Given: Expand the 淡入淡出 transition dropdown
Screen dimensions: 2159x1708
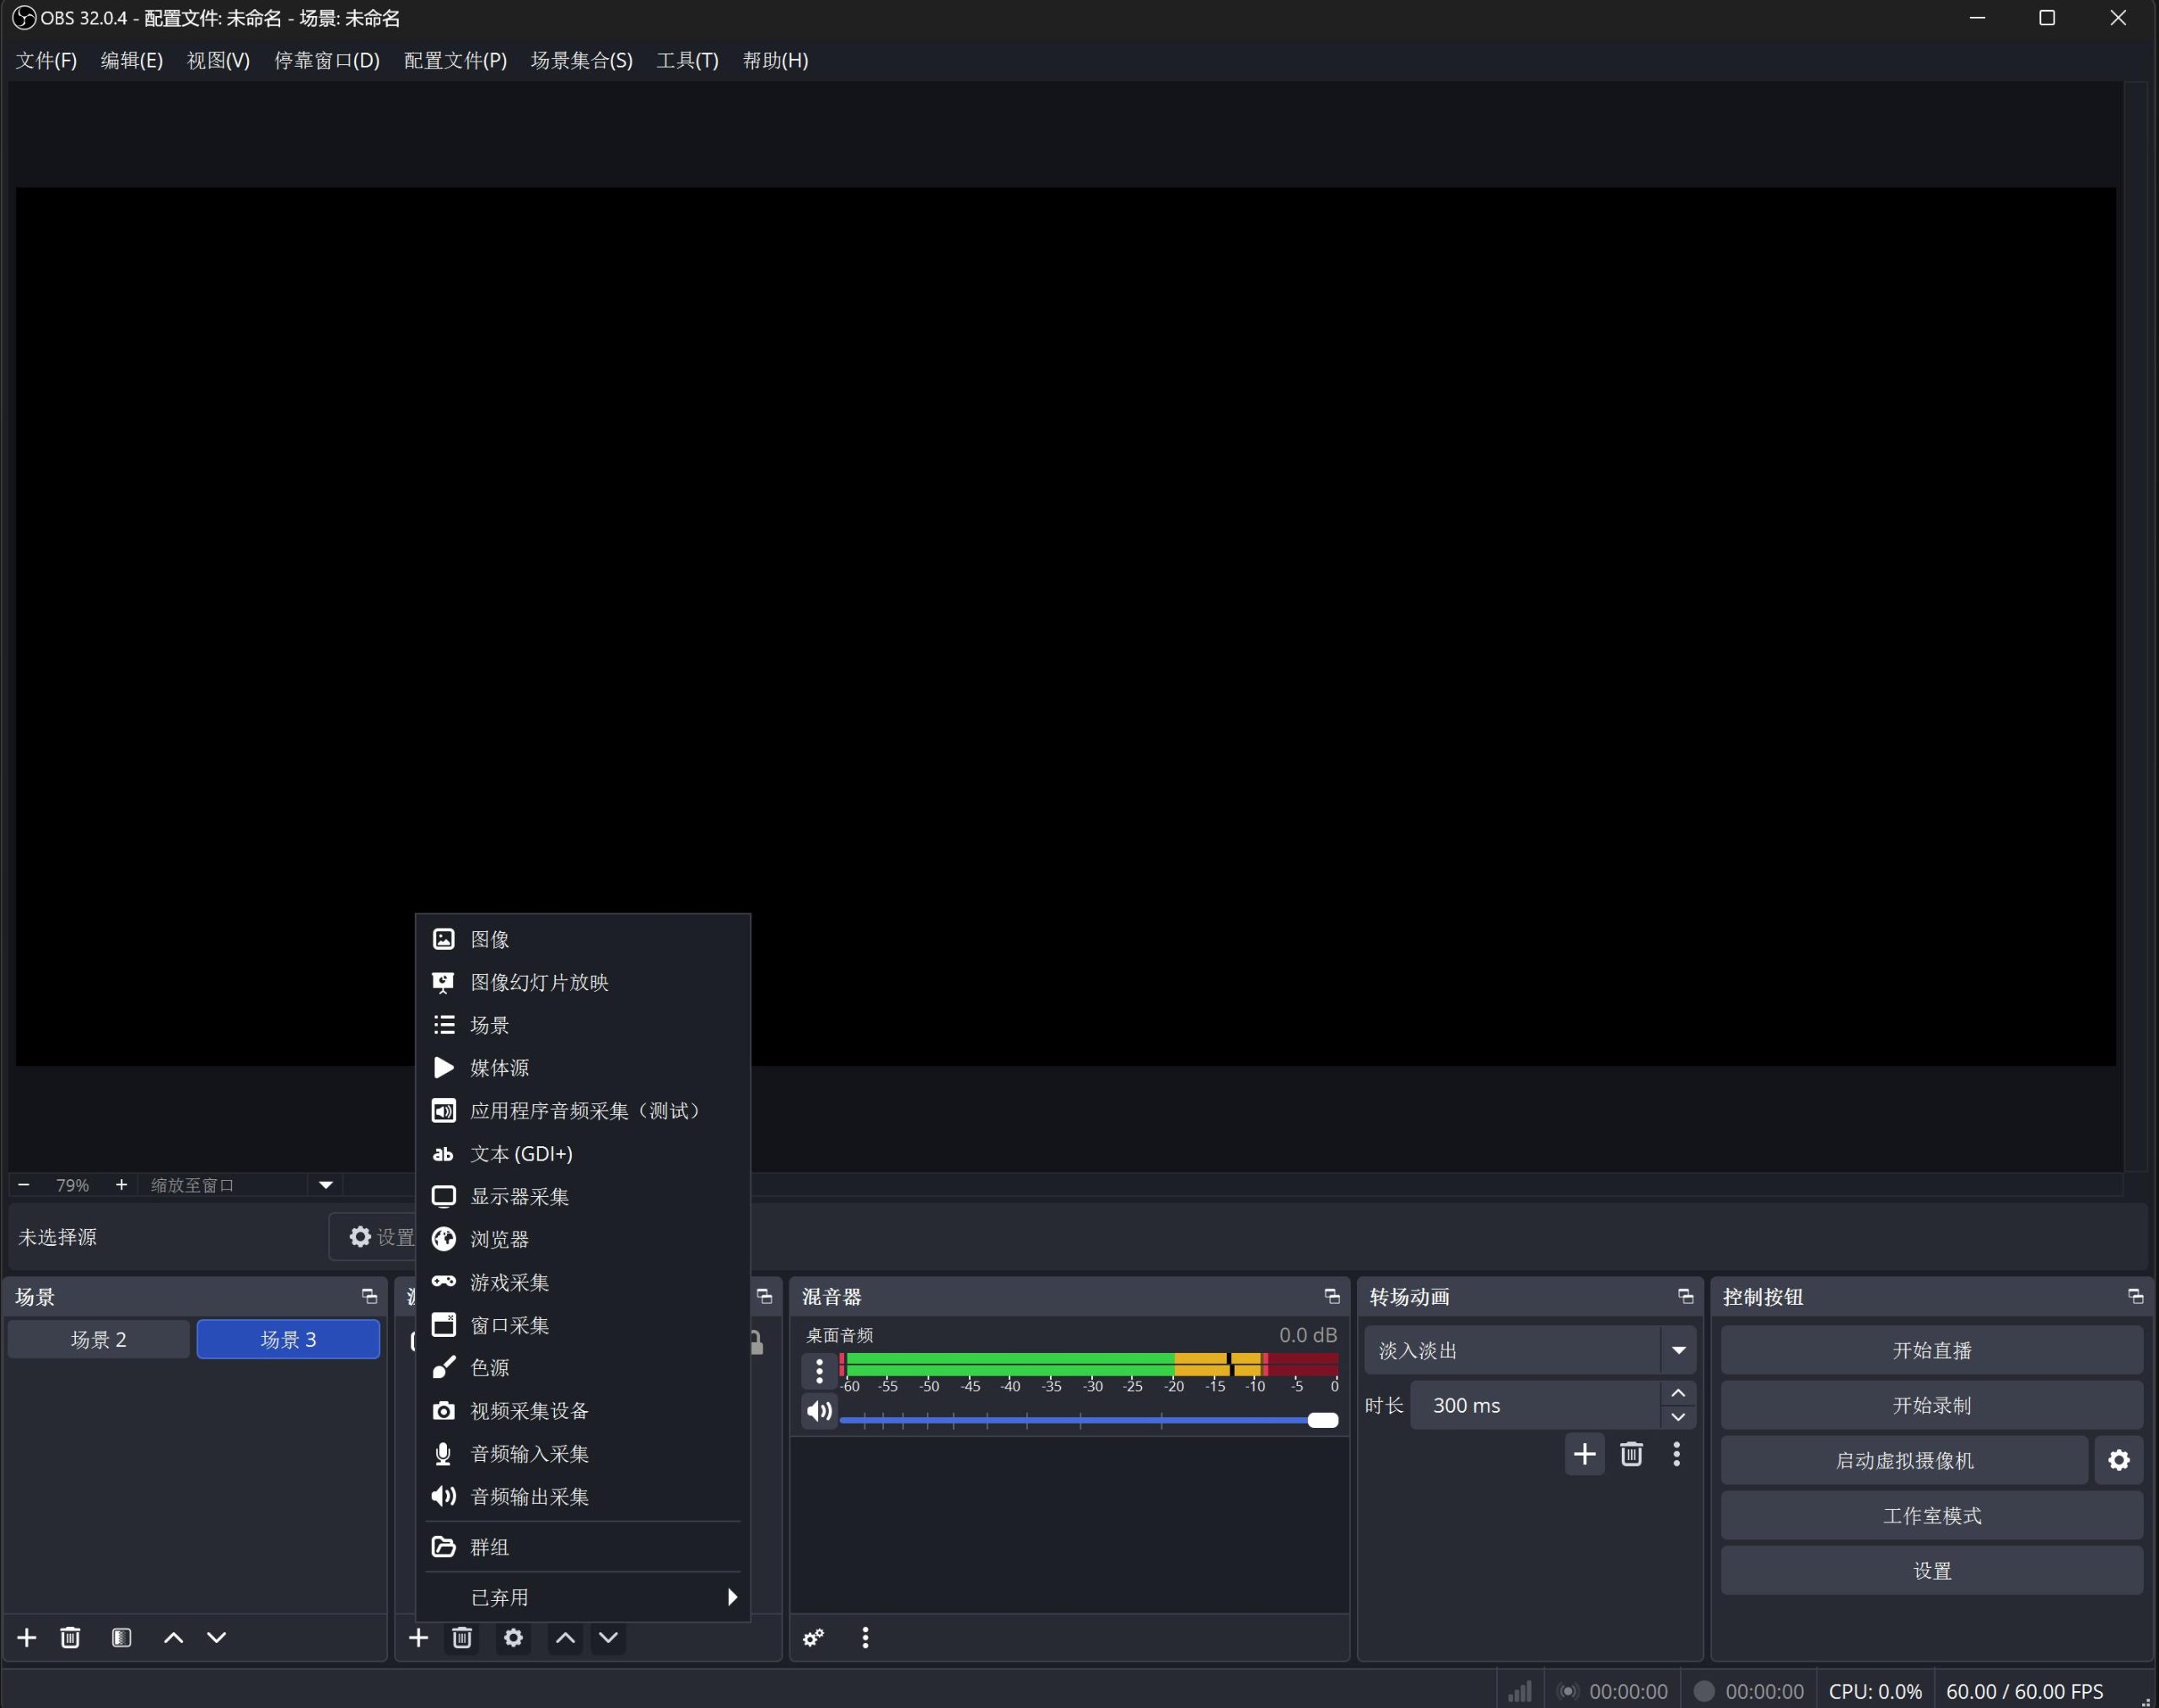Looking at the screenshot, I should coord(1678,1351).
